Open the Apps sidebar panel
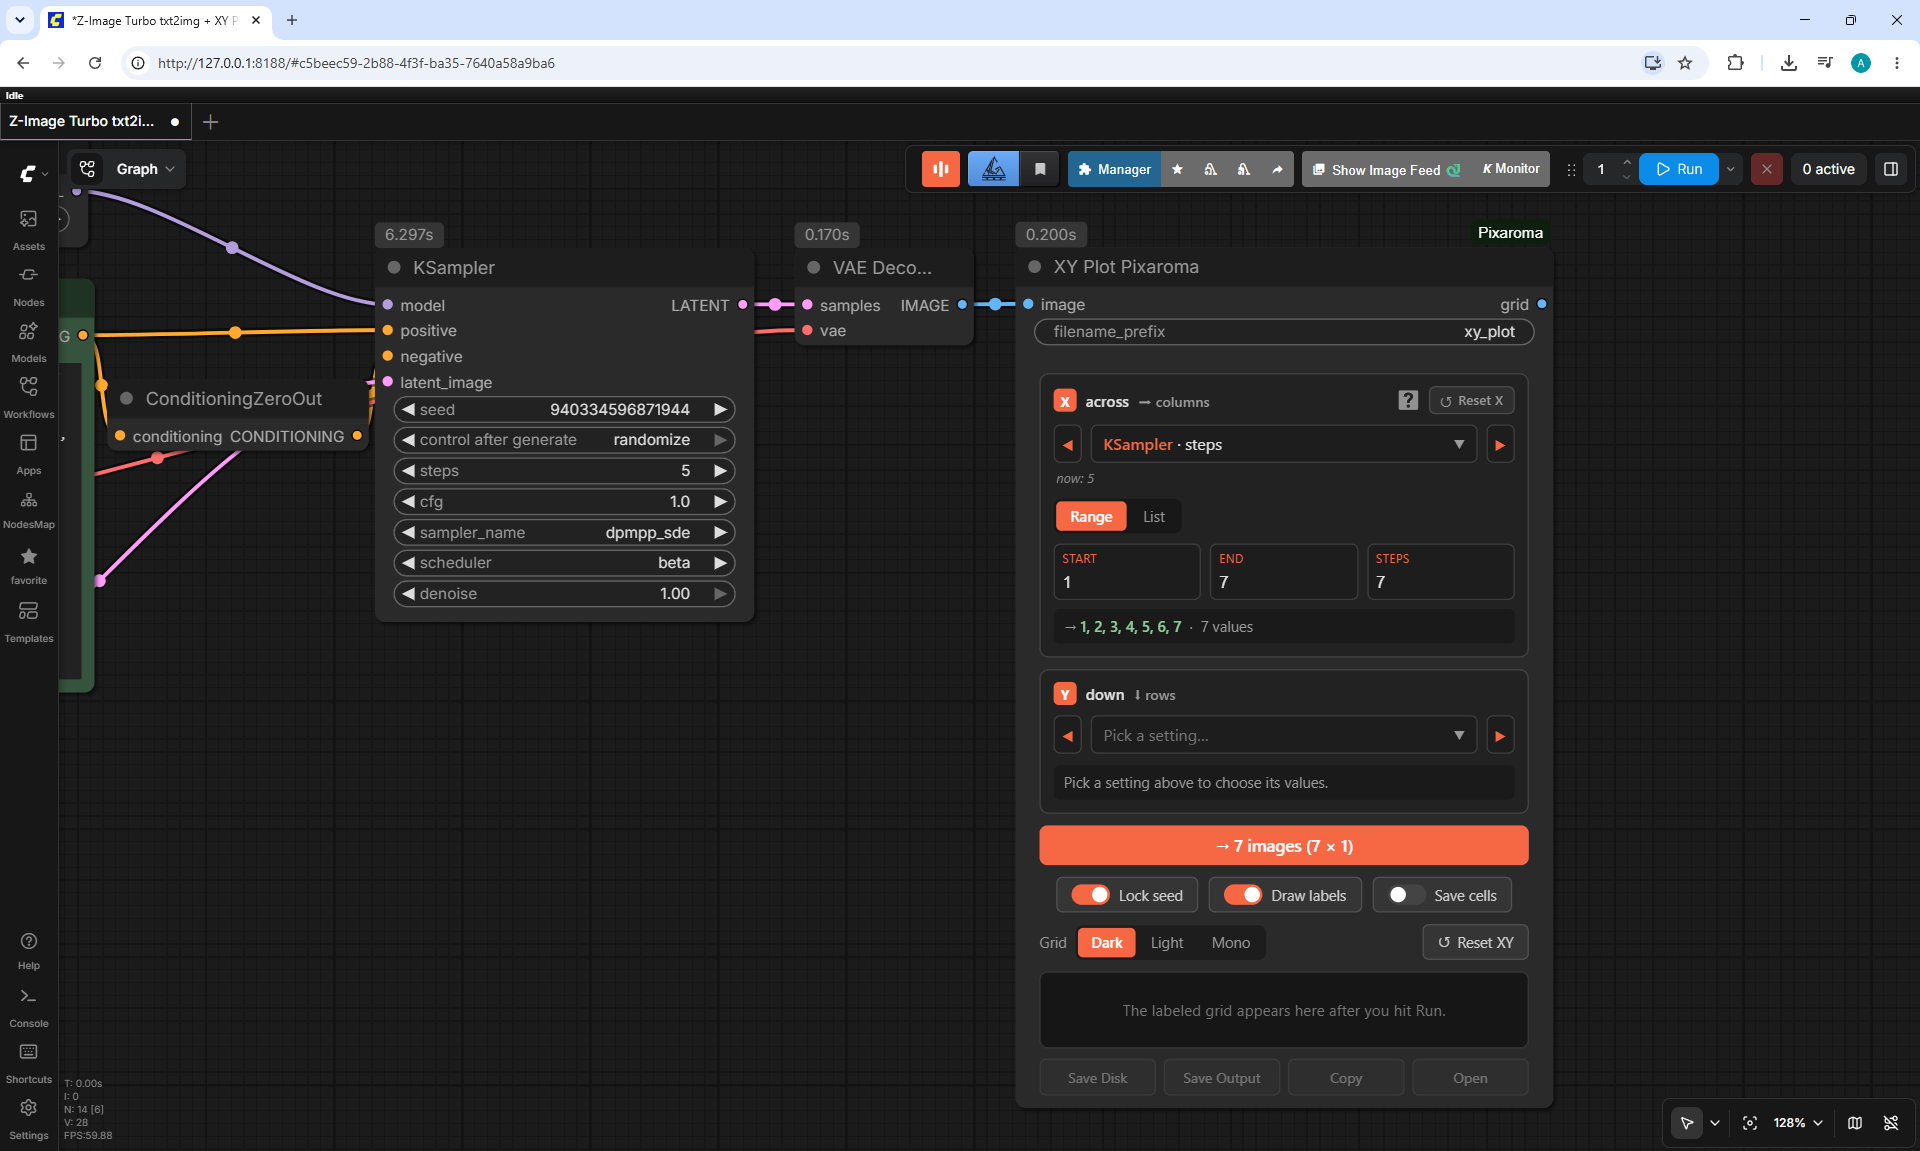 click(28, 453)
